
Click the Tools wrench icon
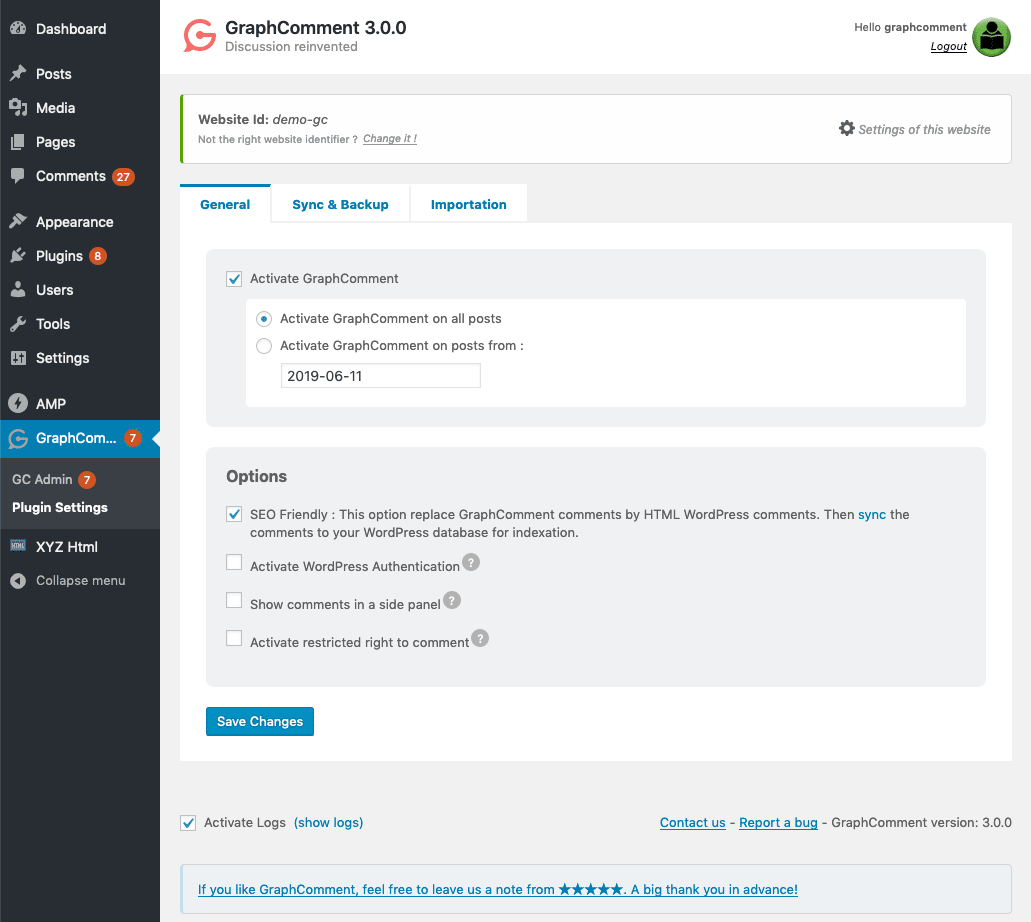click(x=18, y=324)
